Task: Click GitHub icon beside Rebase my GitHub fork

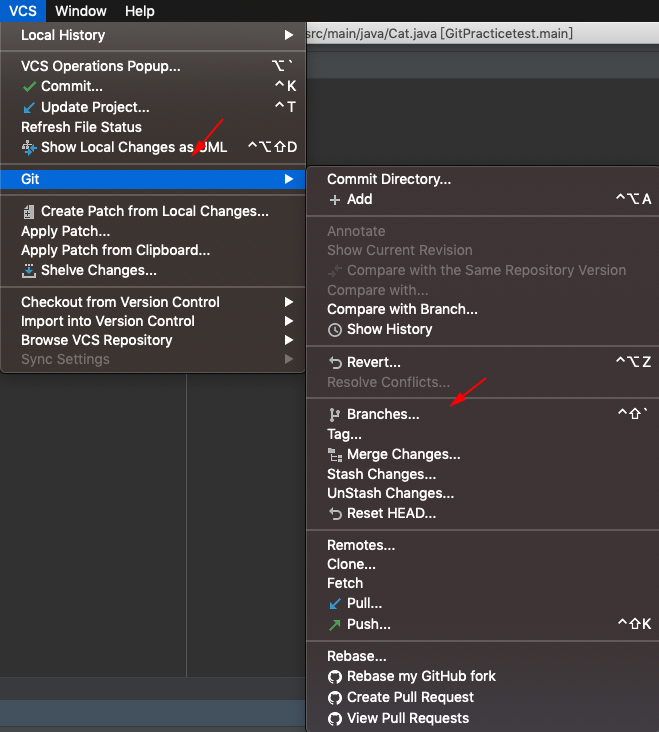Action: pos(335,677)
